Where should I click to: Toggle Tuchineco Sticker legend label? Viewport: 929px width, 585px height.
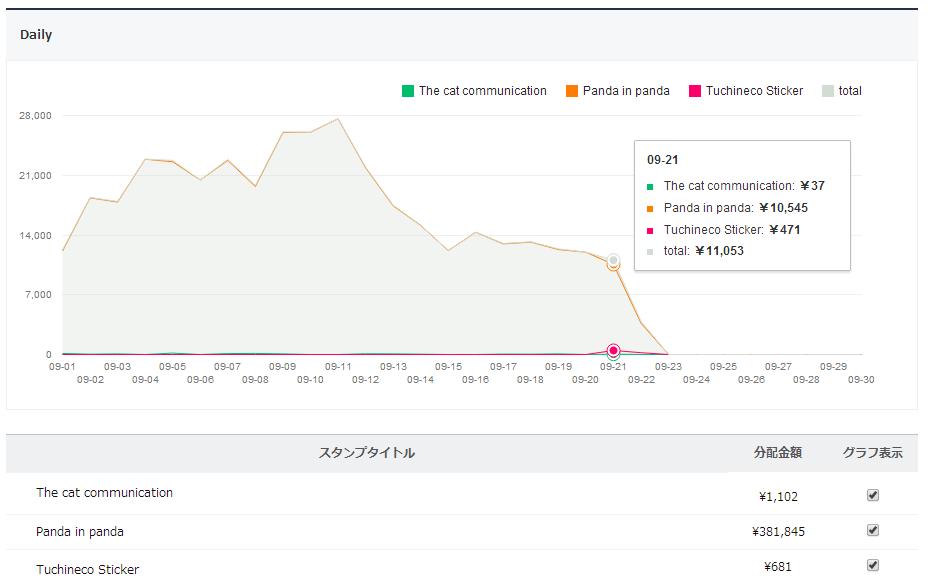tap(754, 91)
